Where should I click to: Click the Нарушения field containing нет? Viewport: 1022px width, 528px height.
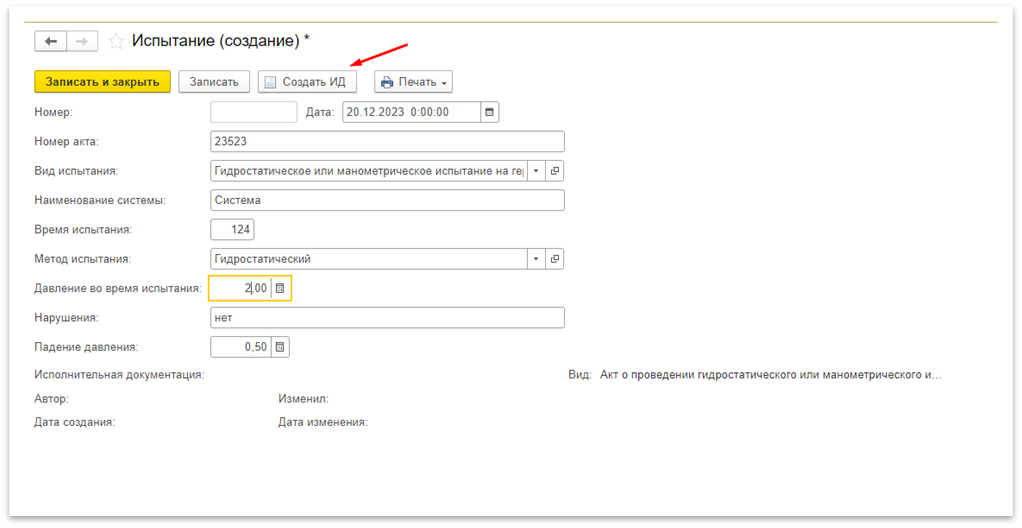point(388,318)
